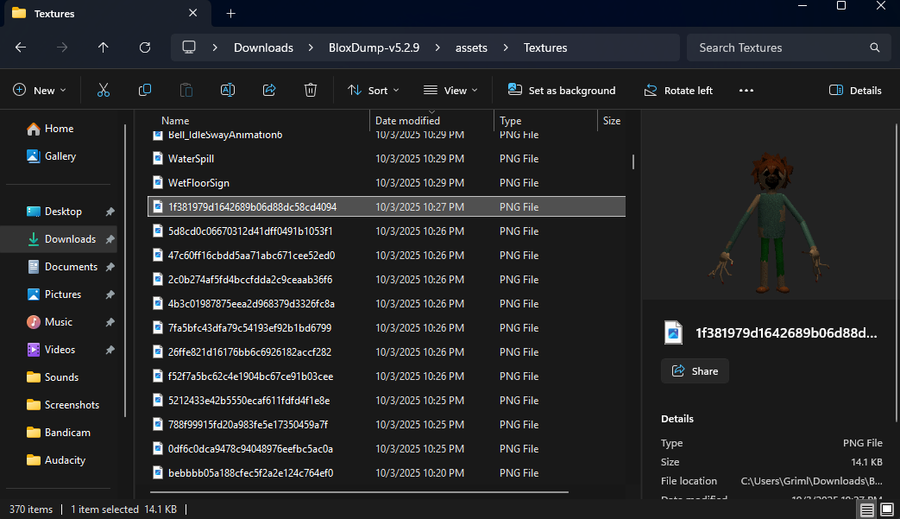Click the Cut scissors icon
This screenshot has width=900, height=519.
tap(103, 90)
